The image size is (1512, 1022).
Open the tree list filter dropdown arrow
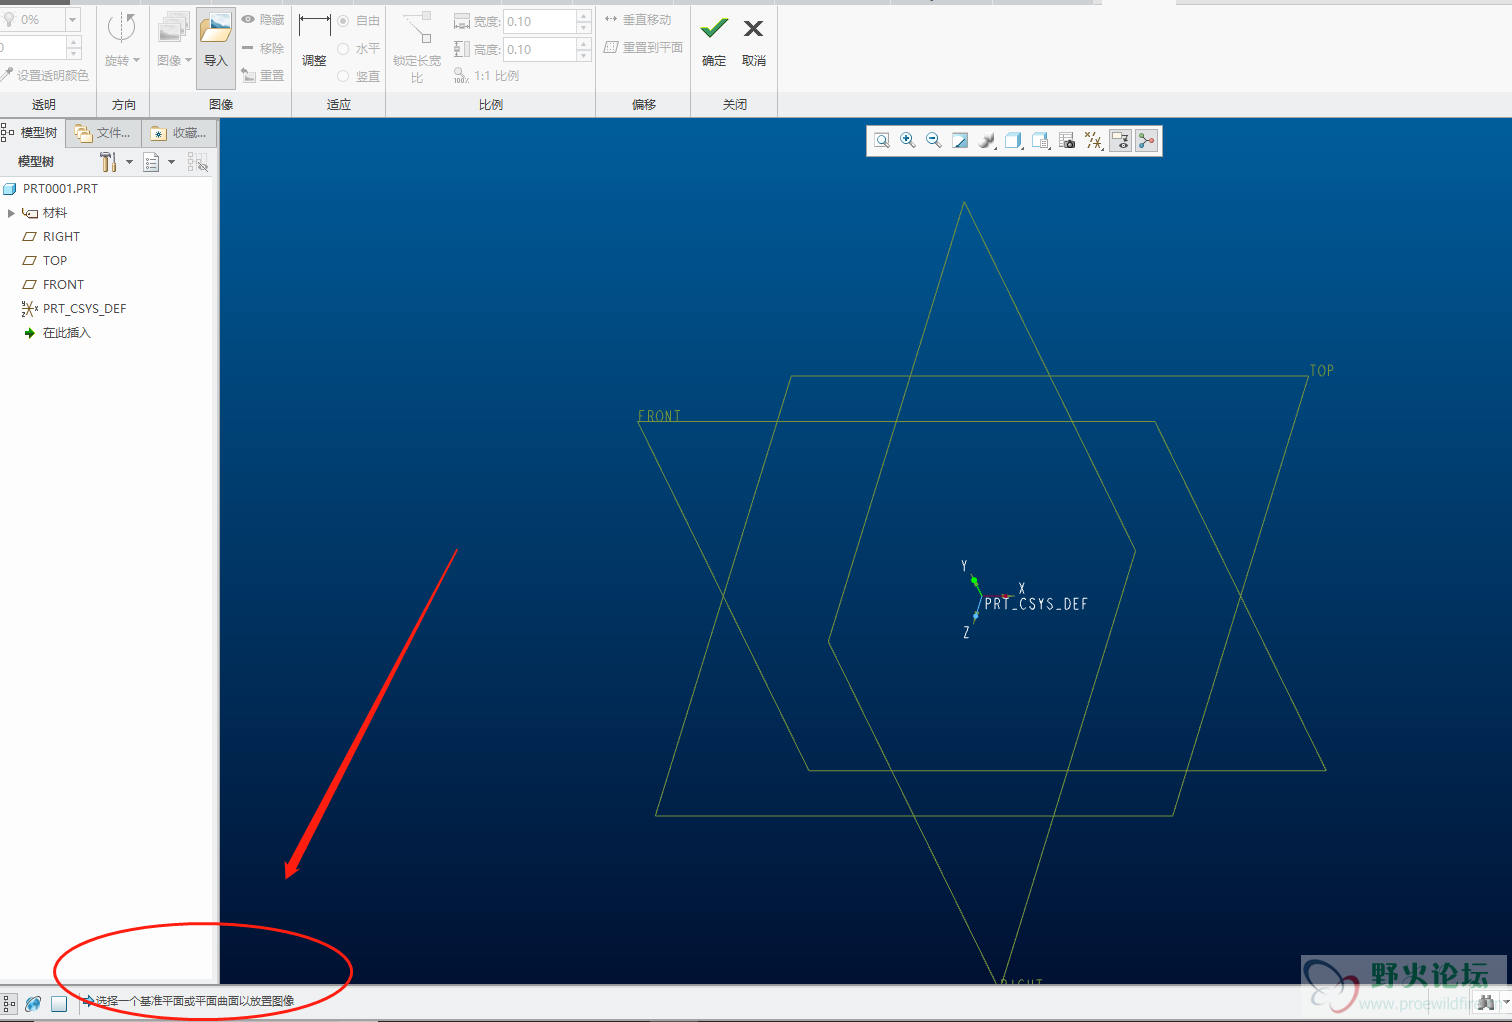[x=171, y=162]
